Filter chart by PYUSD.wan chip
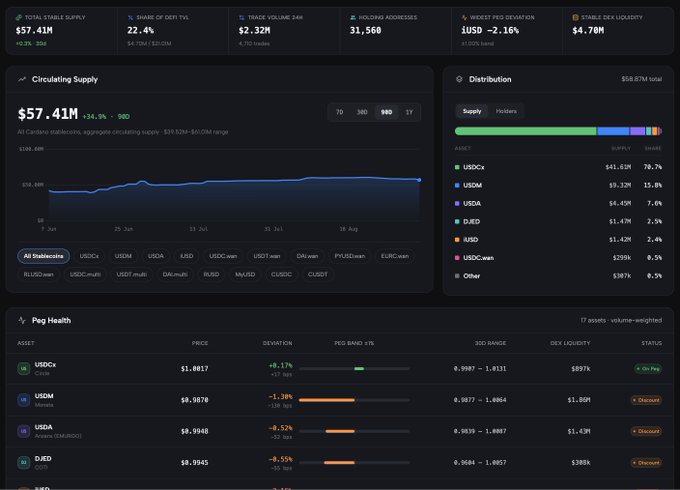This screenshot has width=680, height=490. click(350, 256)
